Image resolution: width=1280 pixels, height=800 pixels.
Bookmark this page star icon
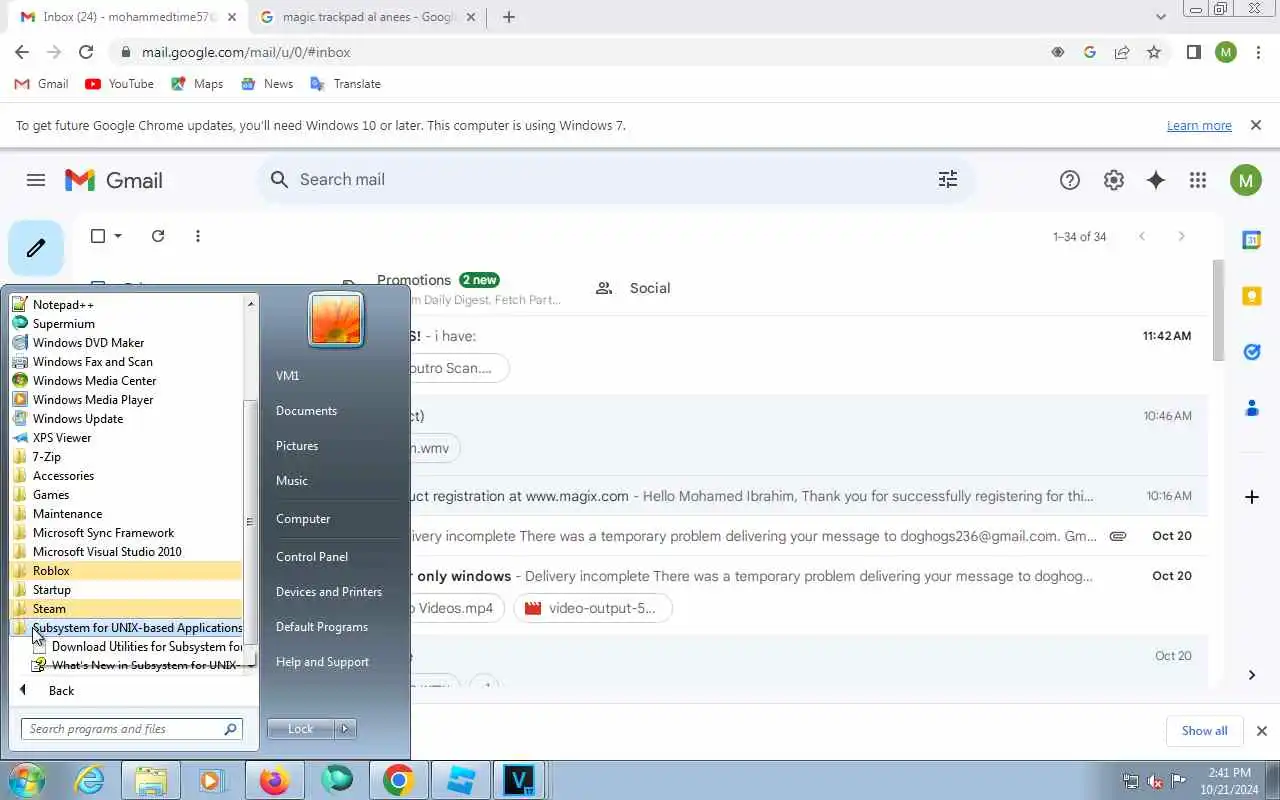click(1154, 52)
